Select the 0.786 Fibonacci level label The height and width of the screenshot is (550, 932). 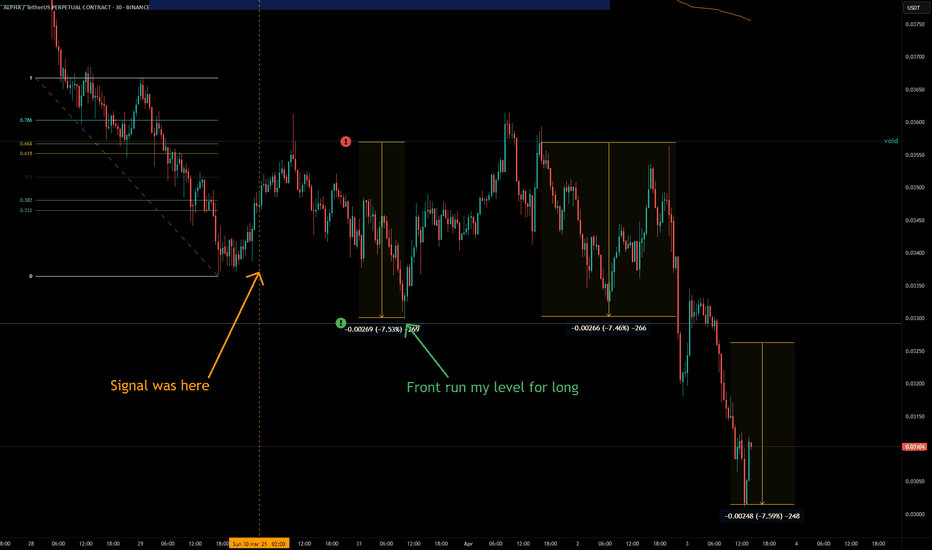(26, 120)
